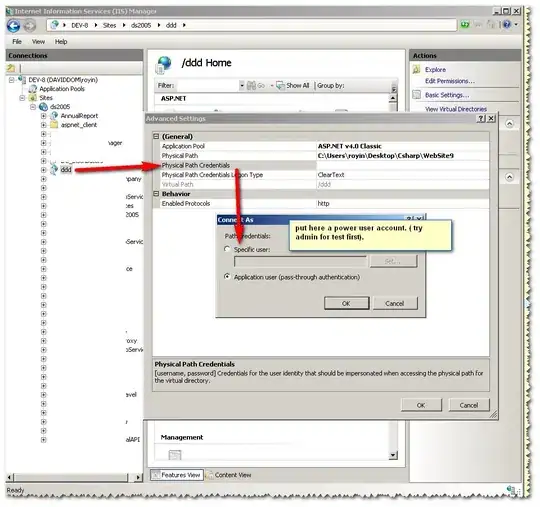The width and height of the screenshot is (540, 507).
Task: Click the /ddd Home globe icon
Action: point(164,65)
